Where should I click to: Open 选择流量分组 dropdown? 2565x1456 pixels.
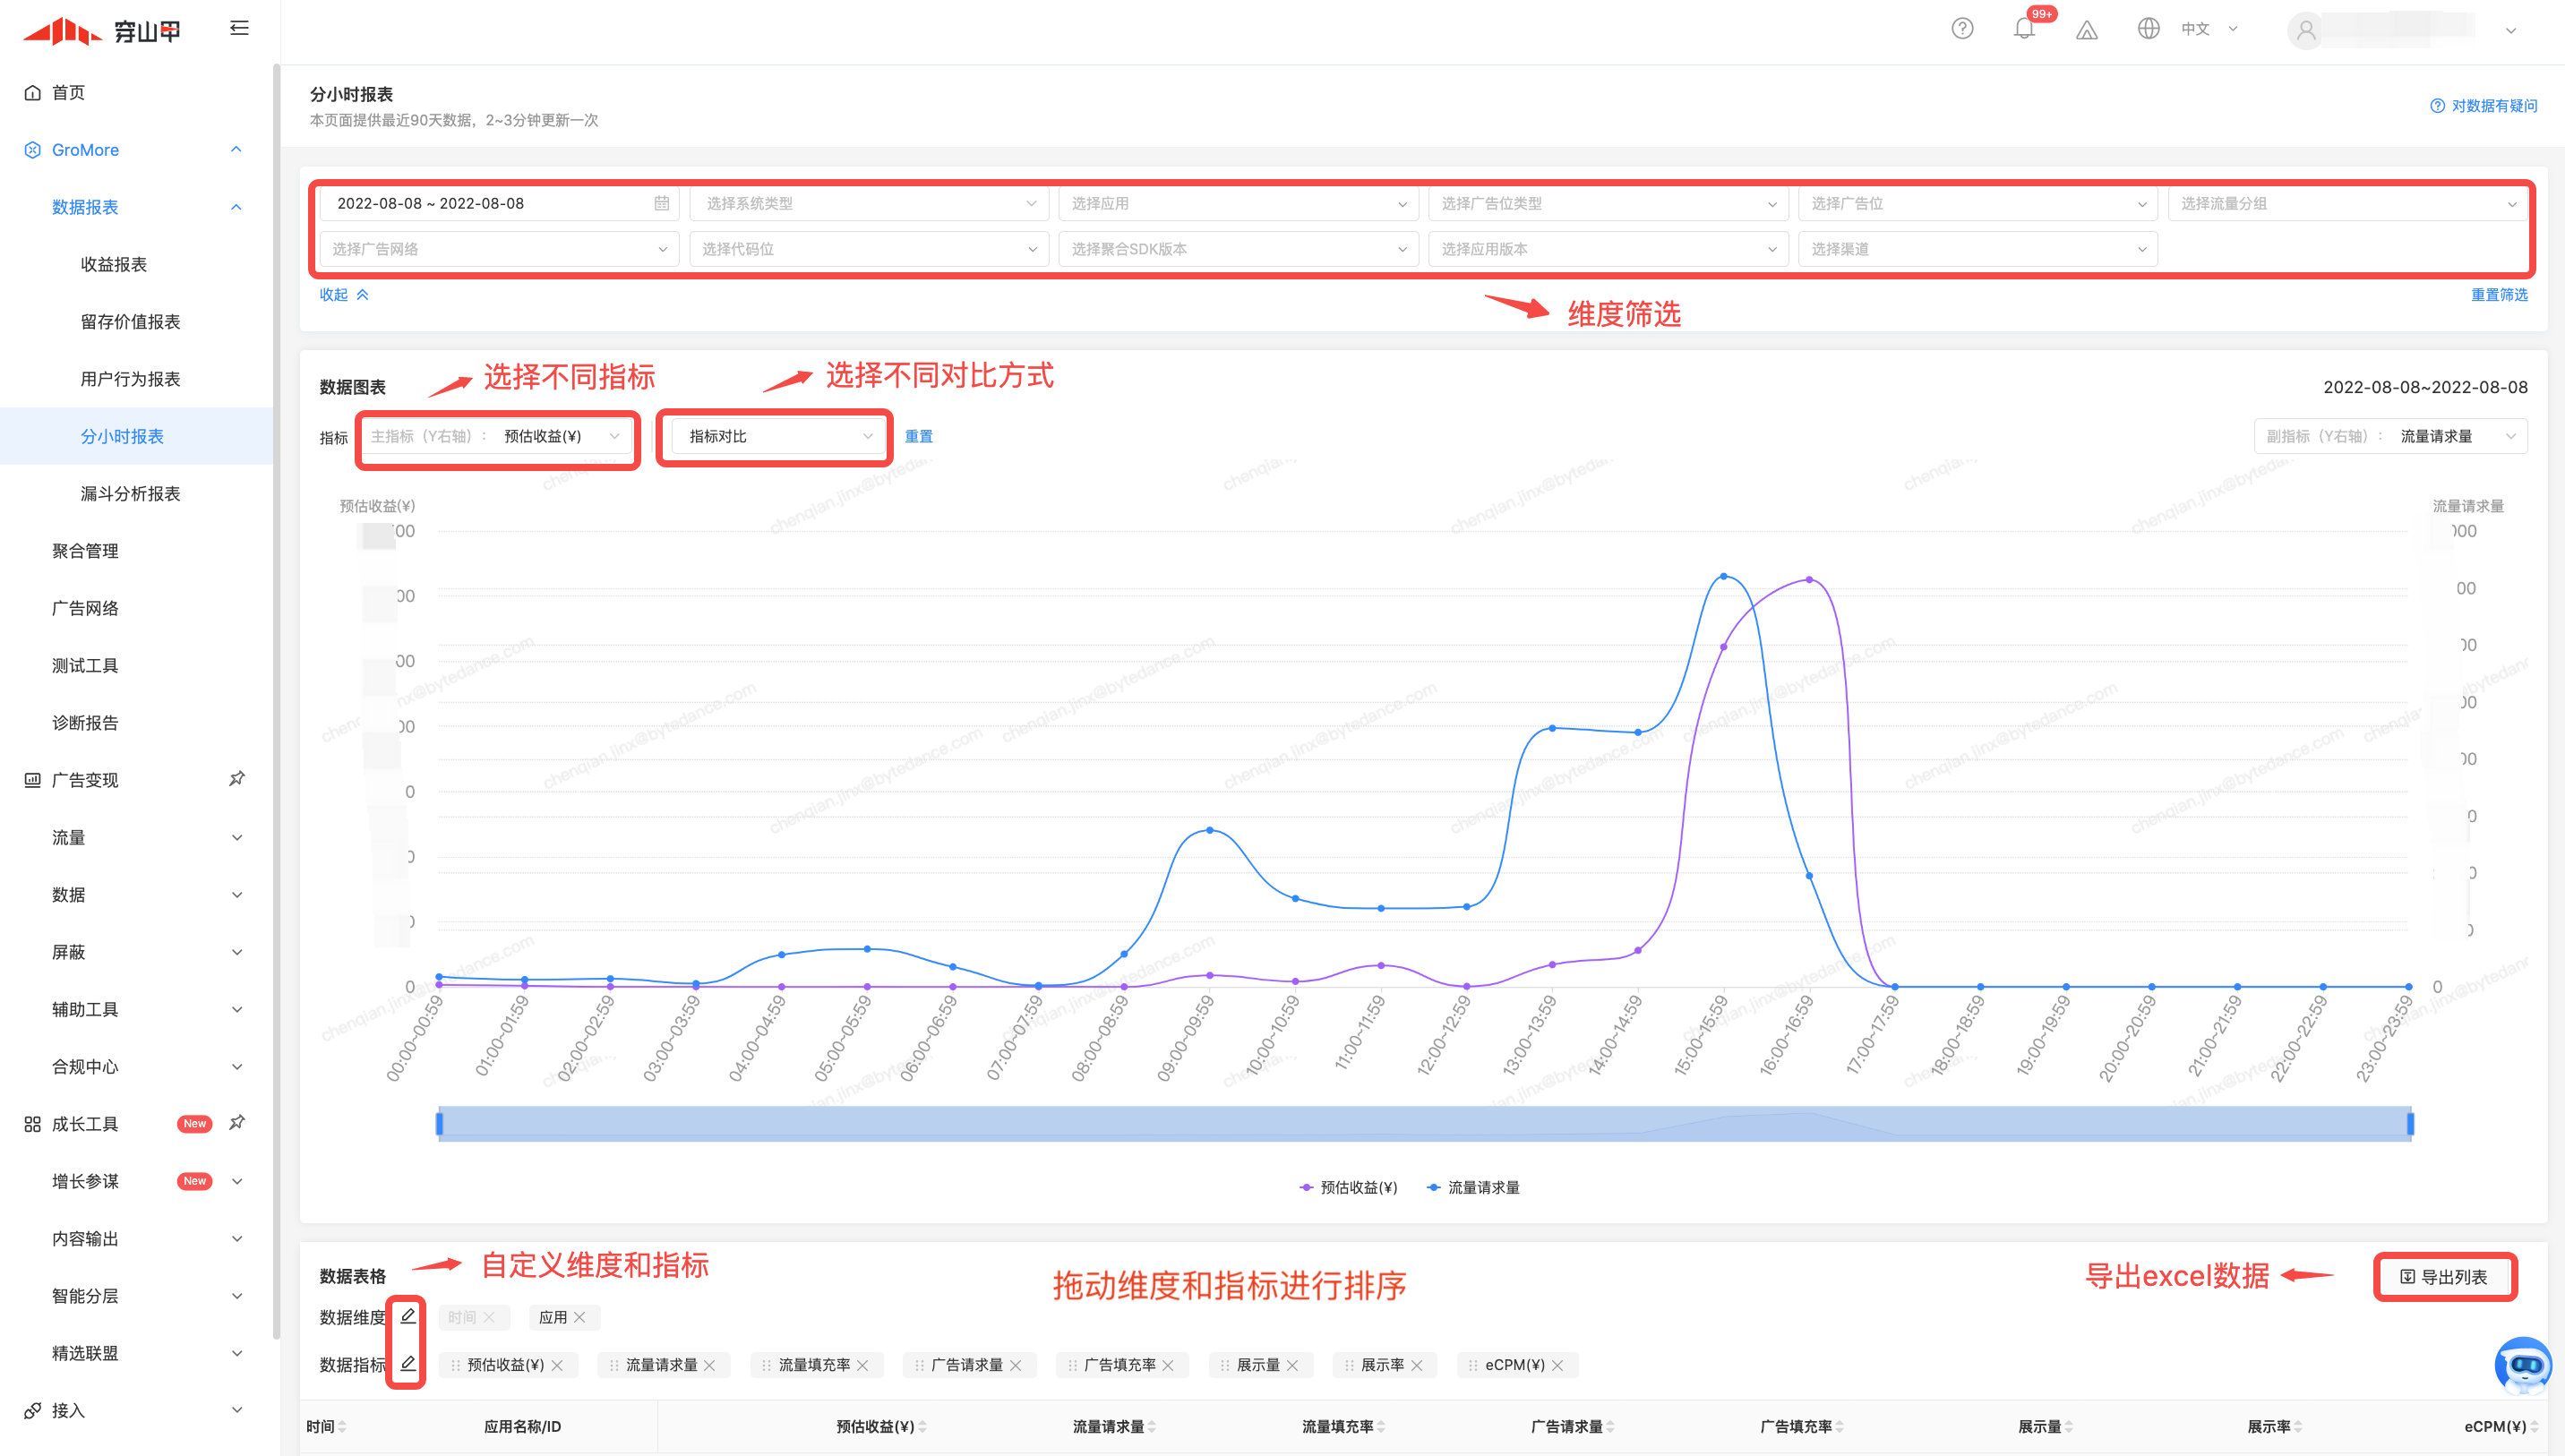pyautogui.click(x=2347, y=203)
